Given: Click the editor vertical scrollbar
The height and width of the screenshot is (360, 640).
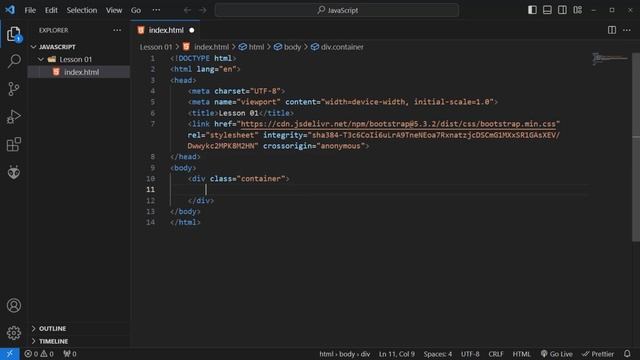Looking at the screenshot, I should click(636, 147).
